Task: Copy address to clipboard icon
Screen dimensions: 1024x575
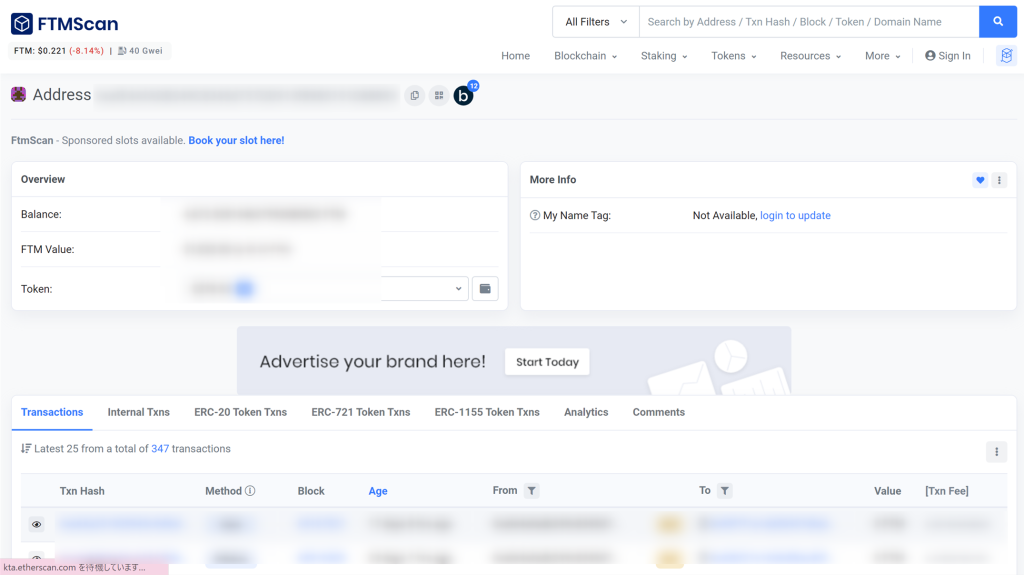Action: (x=414, y=95)
